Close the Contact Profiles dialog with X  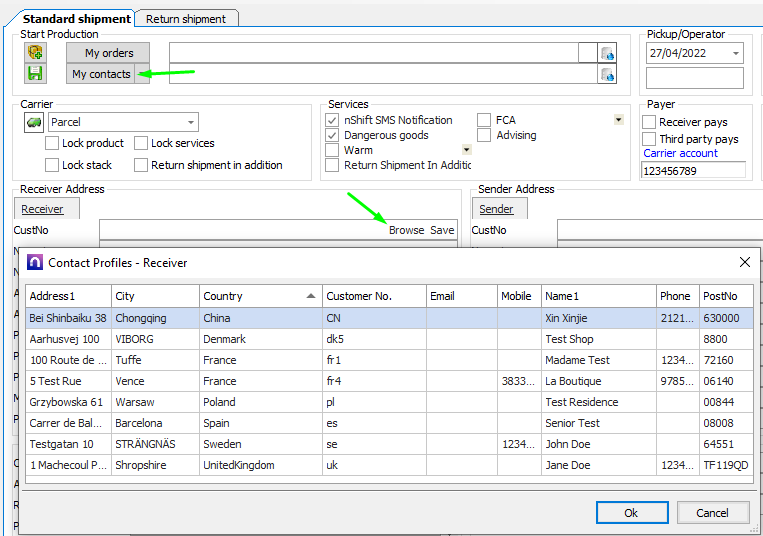click(744, 262)
